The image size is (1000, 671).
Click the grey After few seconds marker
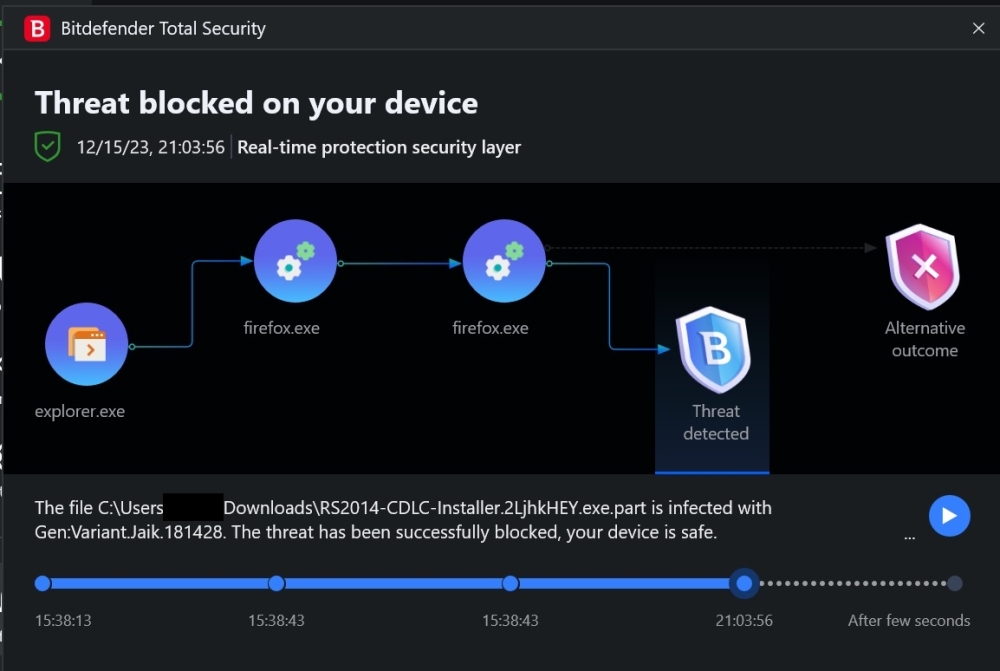(x=955, y=583)
